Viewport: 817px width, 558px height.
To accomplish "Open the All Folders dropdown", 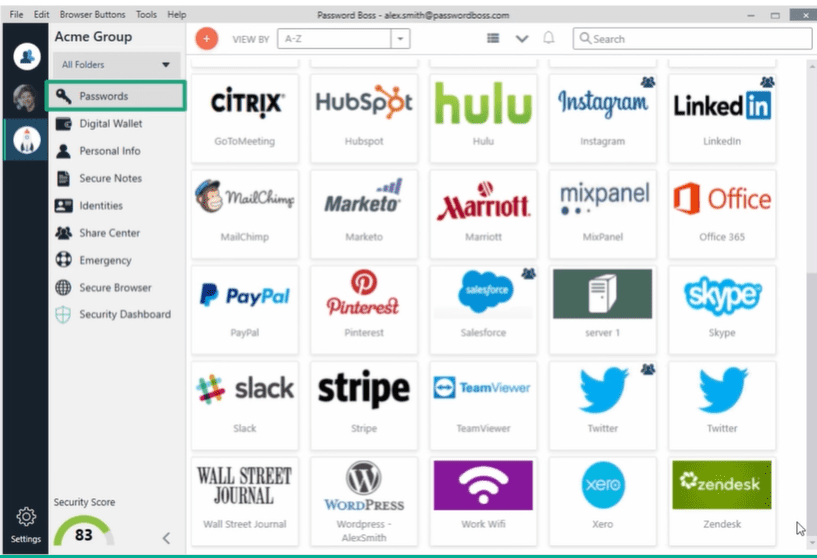I will tap(116, 65).
